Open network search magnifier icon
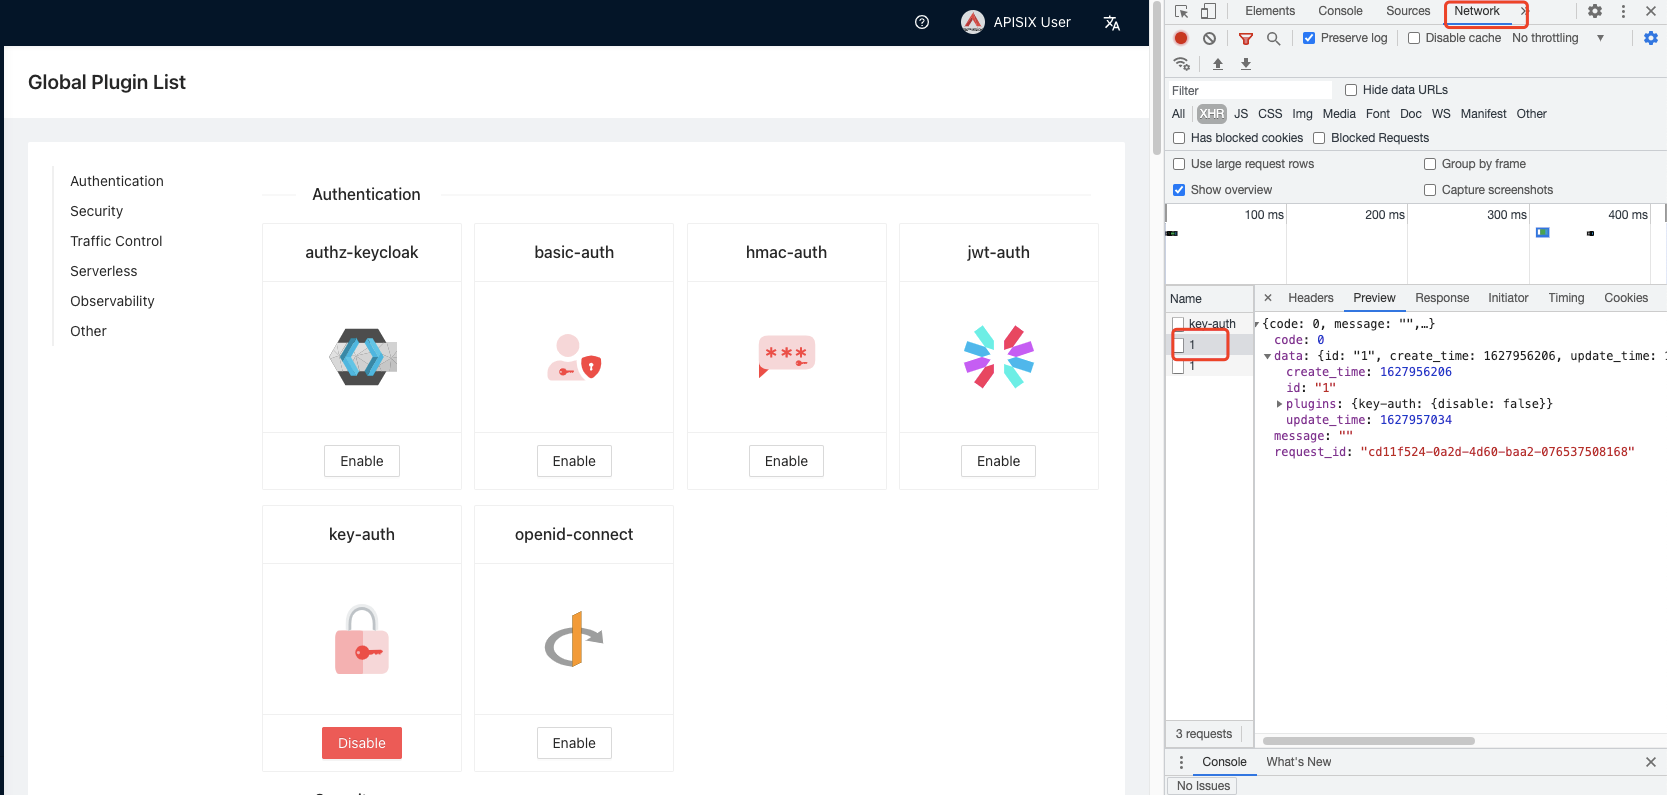Viewport: 1667px width, 795px height. 1273,38
